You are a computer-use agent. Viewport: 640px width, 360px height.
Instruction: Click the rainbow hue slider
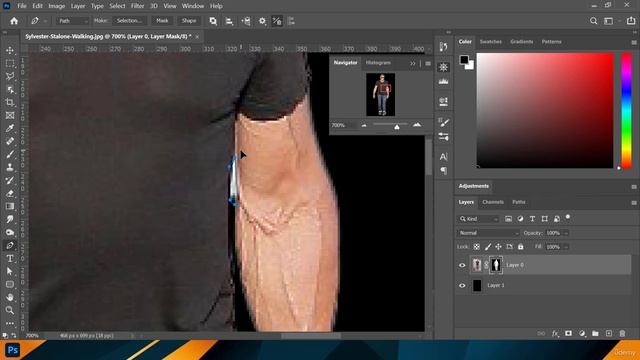point(627,110)
